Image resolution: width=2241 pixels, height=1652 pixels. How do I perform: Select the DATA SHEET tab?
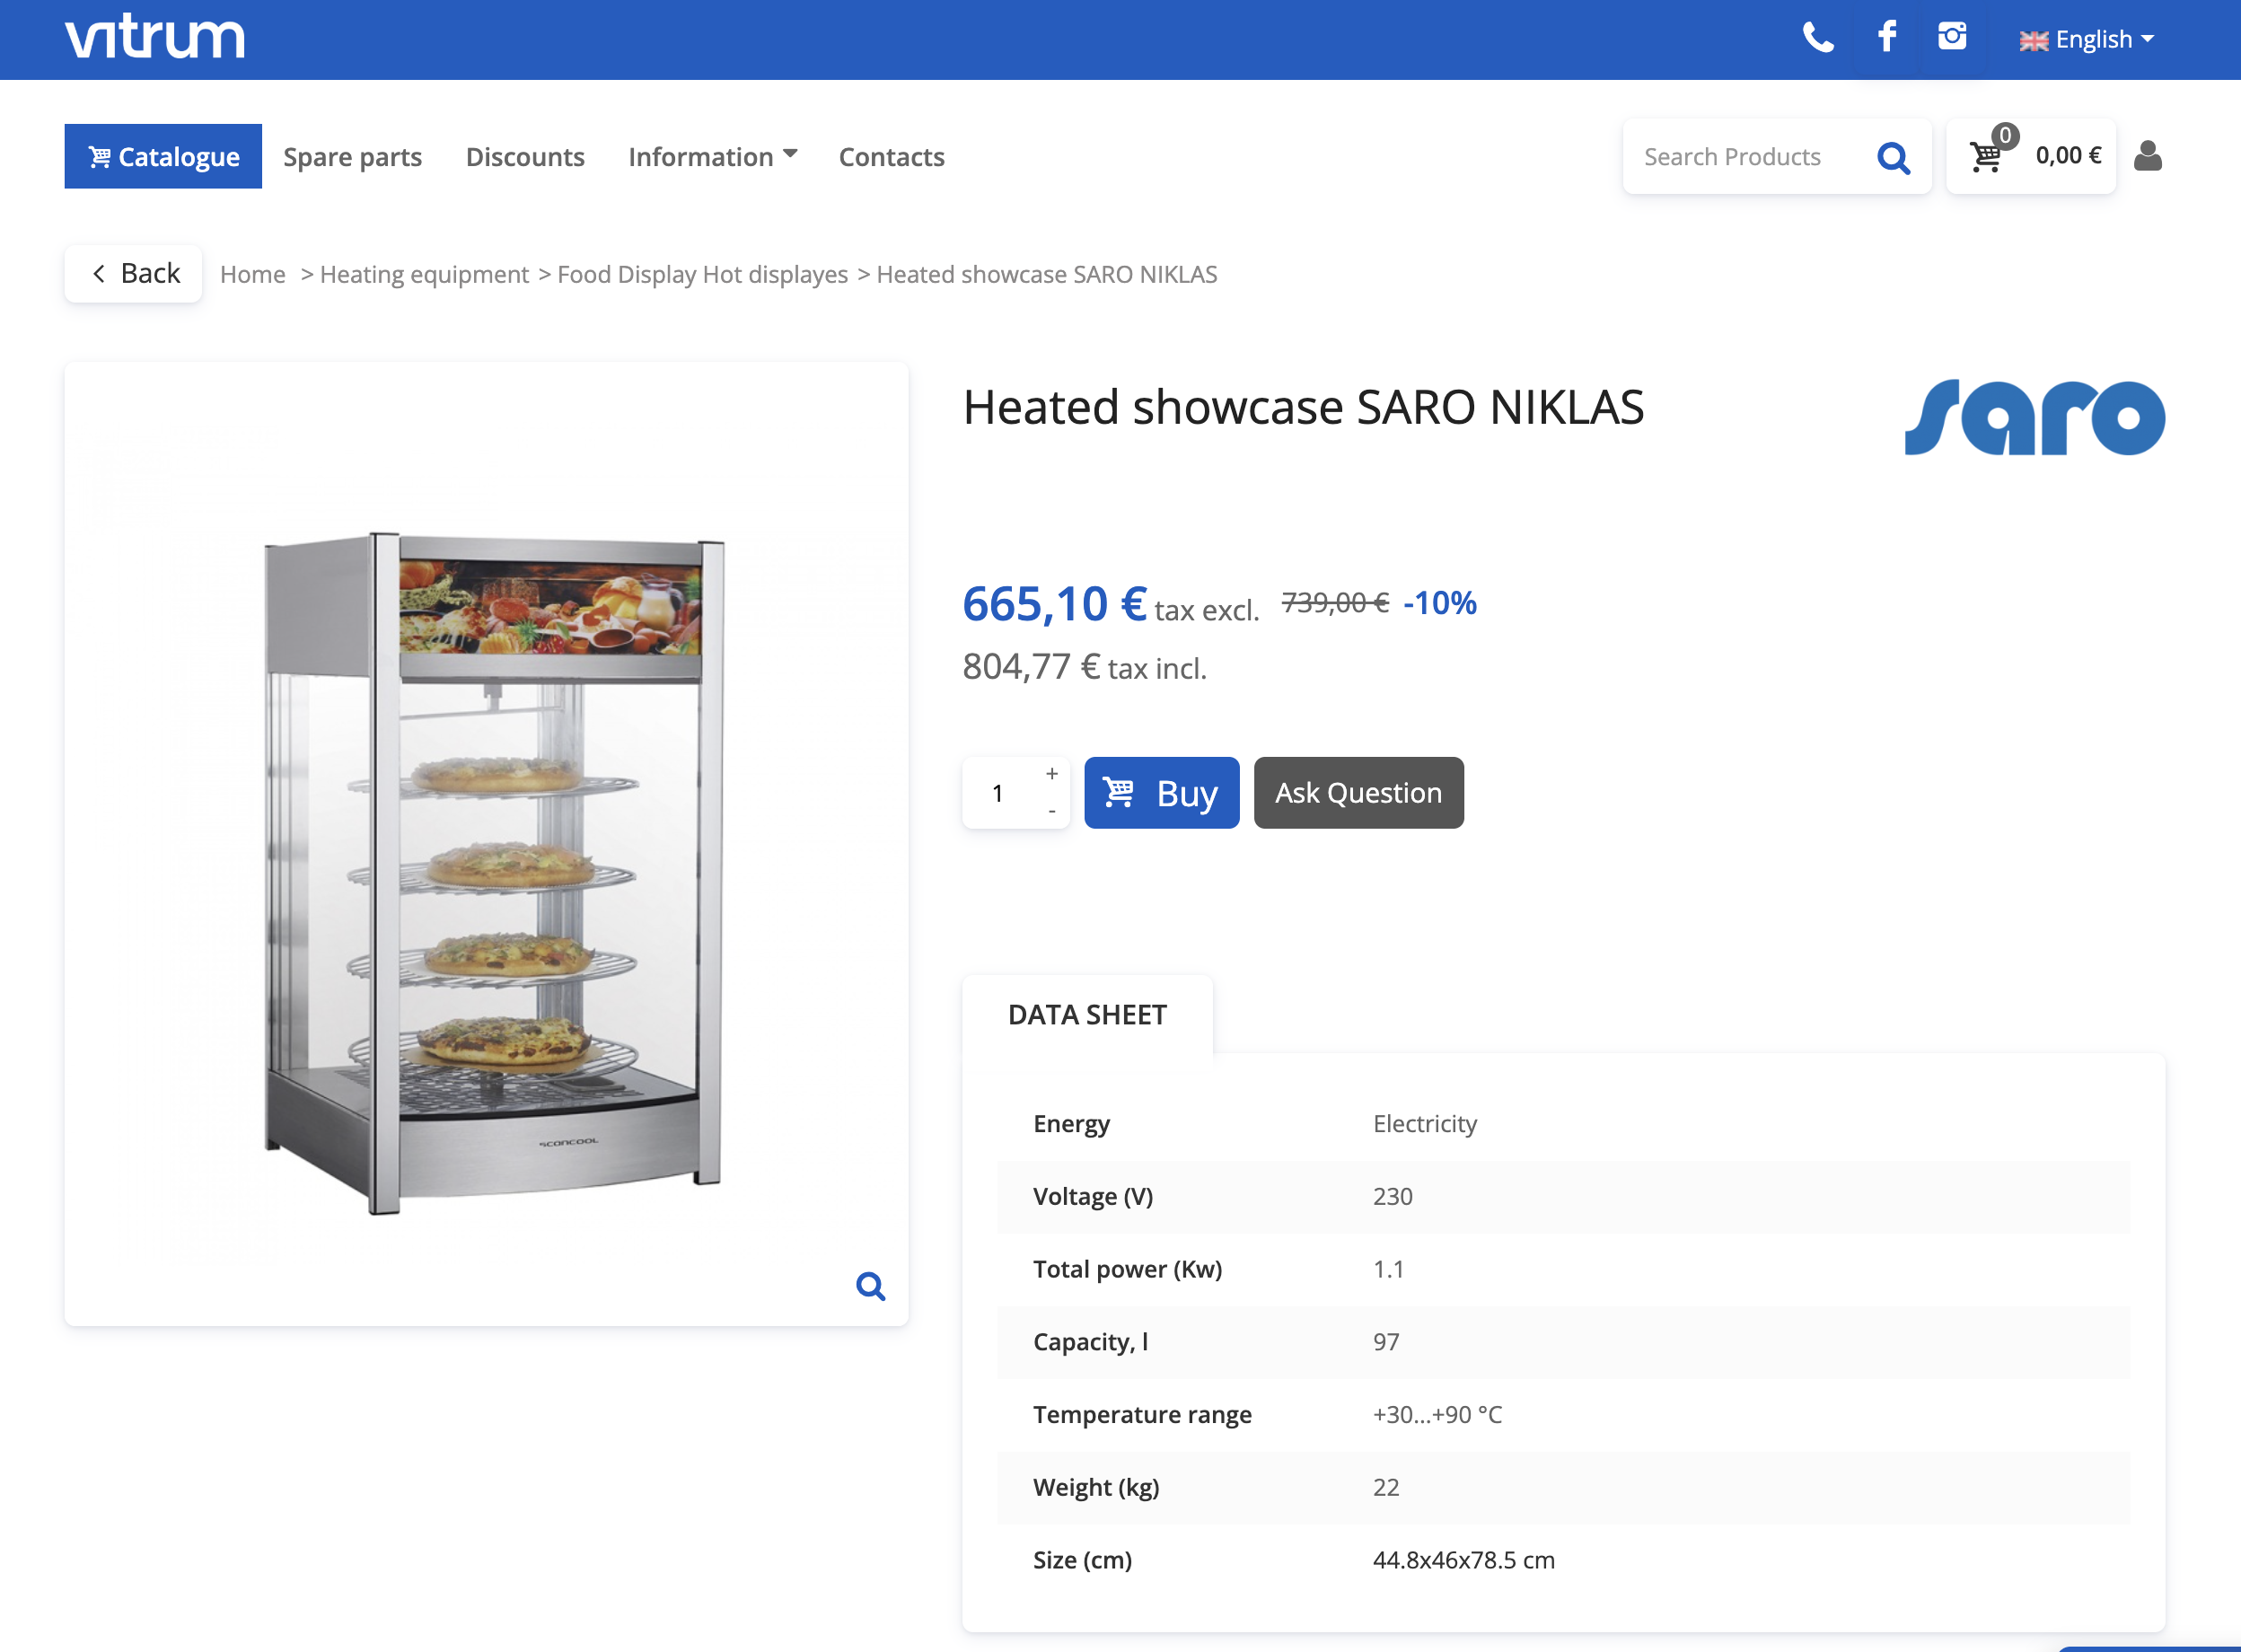tap(1087, 1015)
